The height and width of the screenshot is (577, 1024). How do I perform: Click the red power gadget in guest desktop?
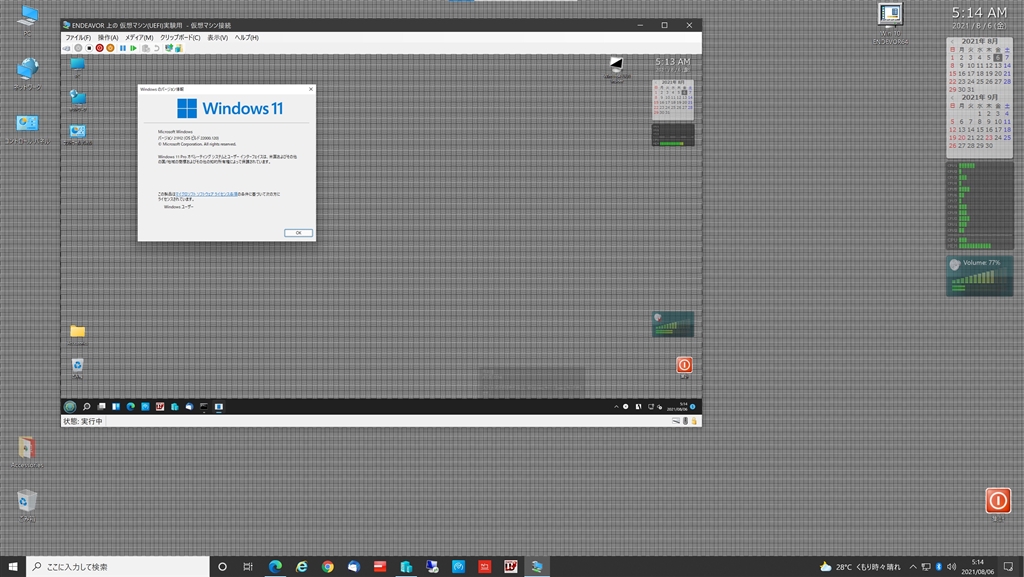(684, 365)
